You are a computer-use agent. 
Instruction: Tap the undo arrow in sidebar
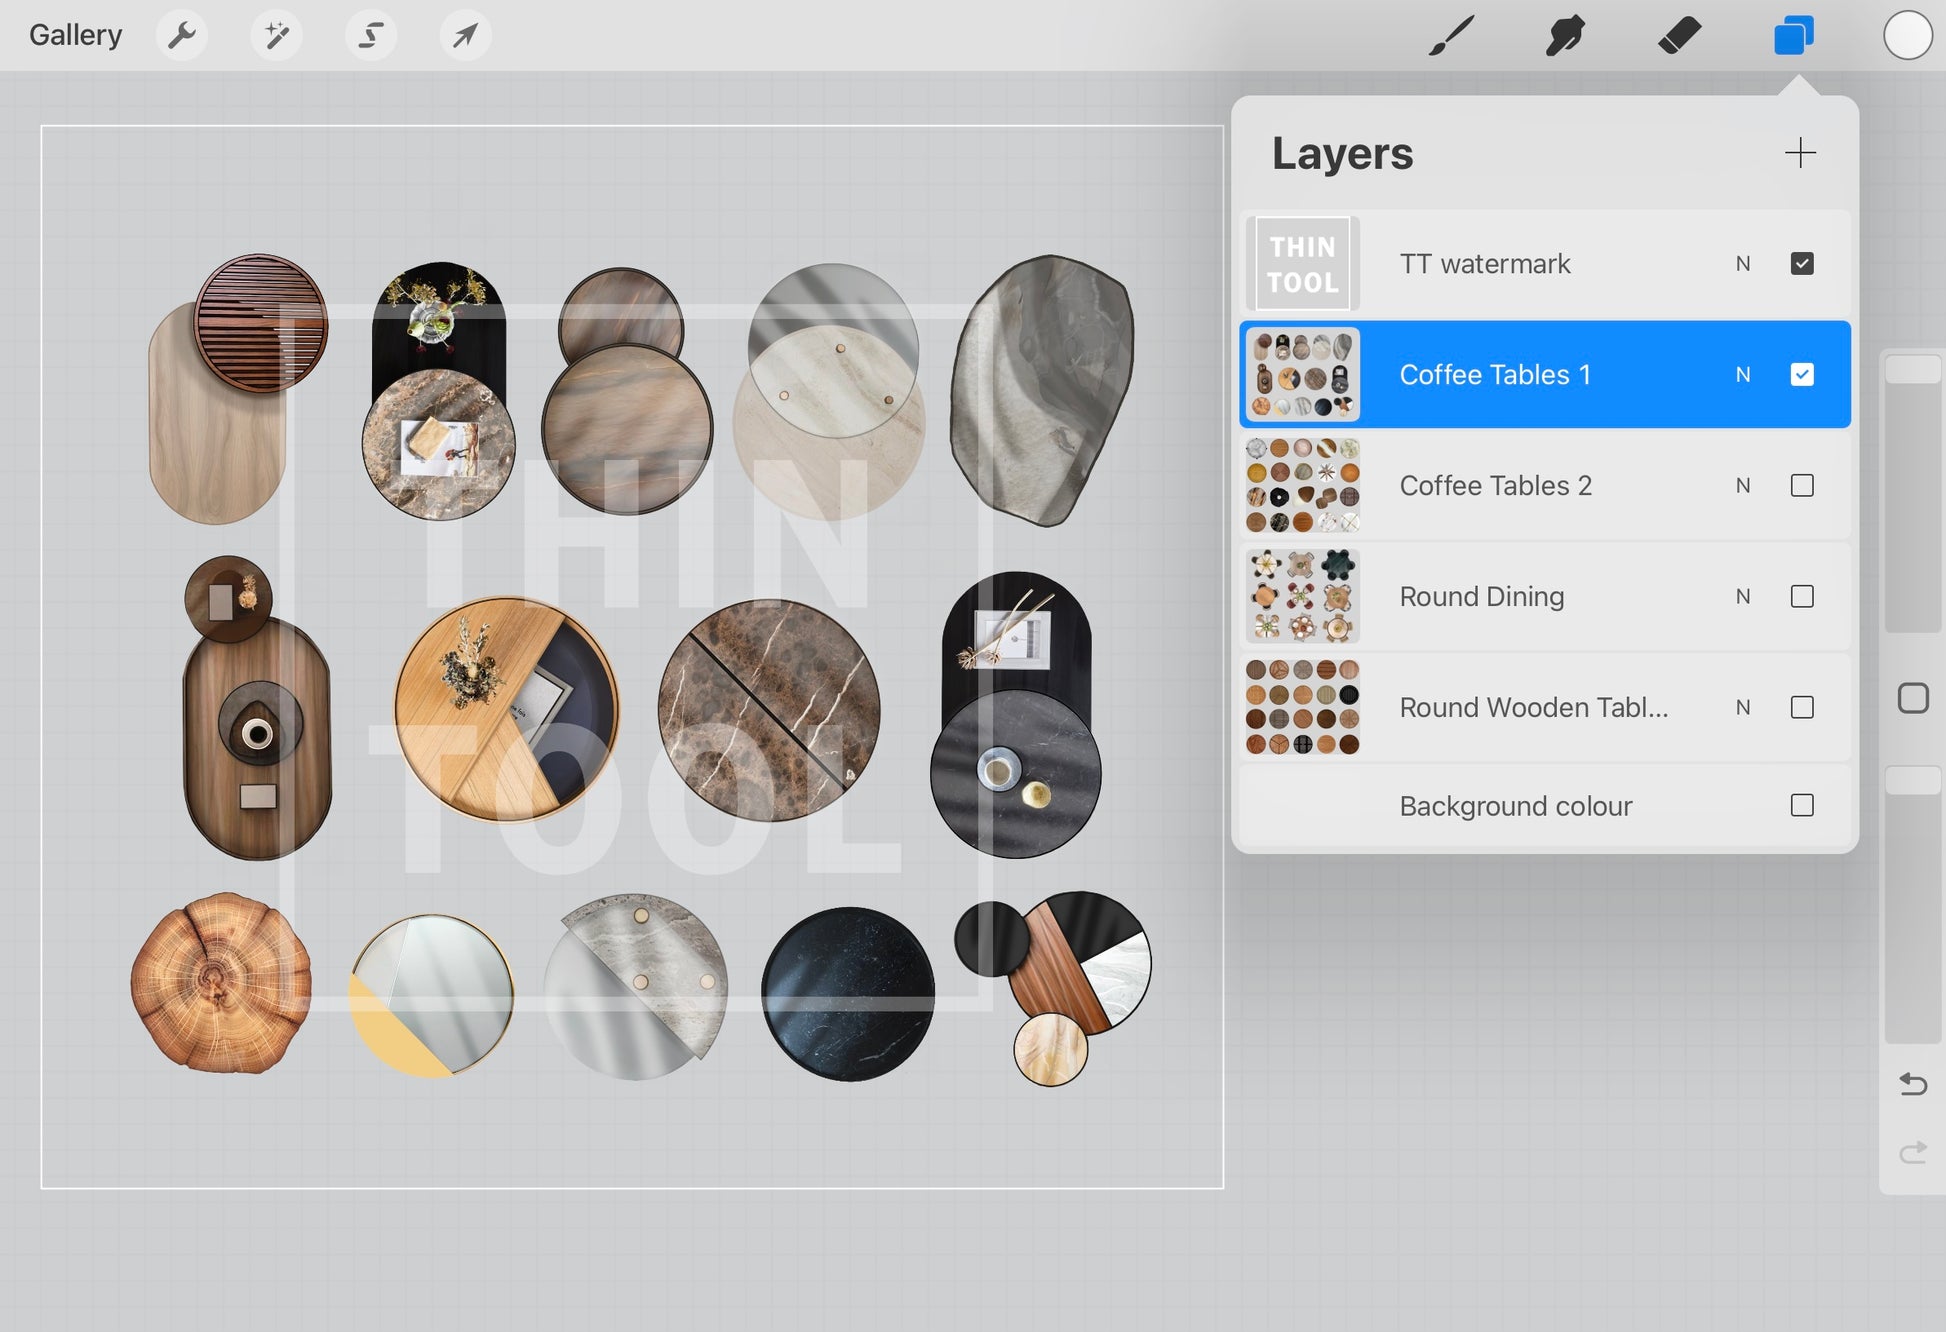1912,1084
